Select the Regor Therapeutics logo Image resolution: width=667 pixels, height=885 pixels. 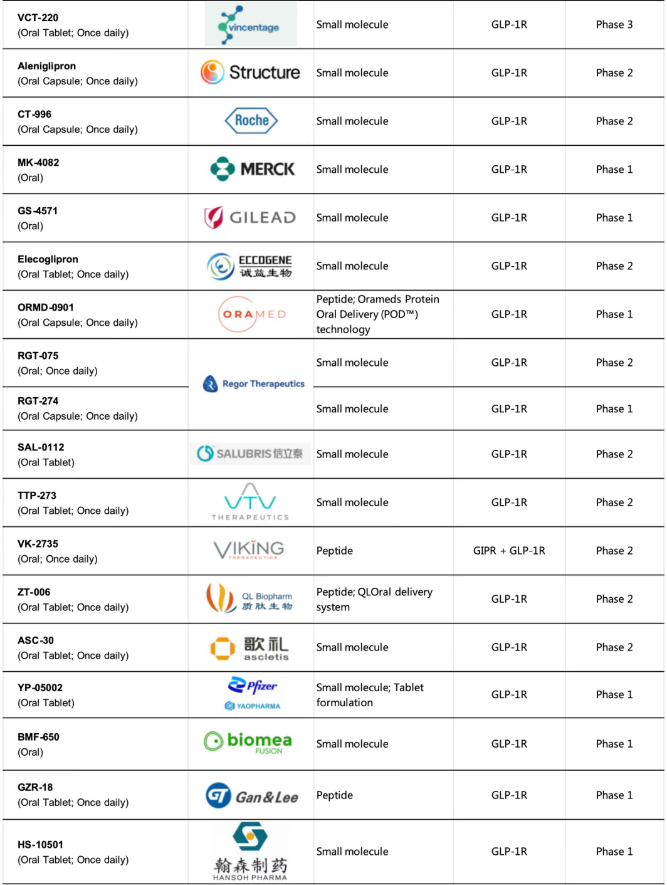253,384
